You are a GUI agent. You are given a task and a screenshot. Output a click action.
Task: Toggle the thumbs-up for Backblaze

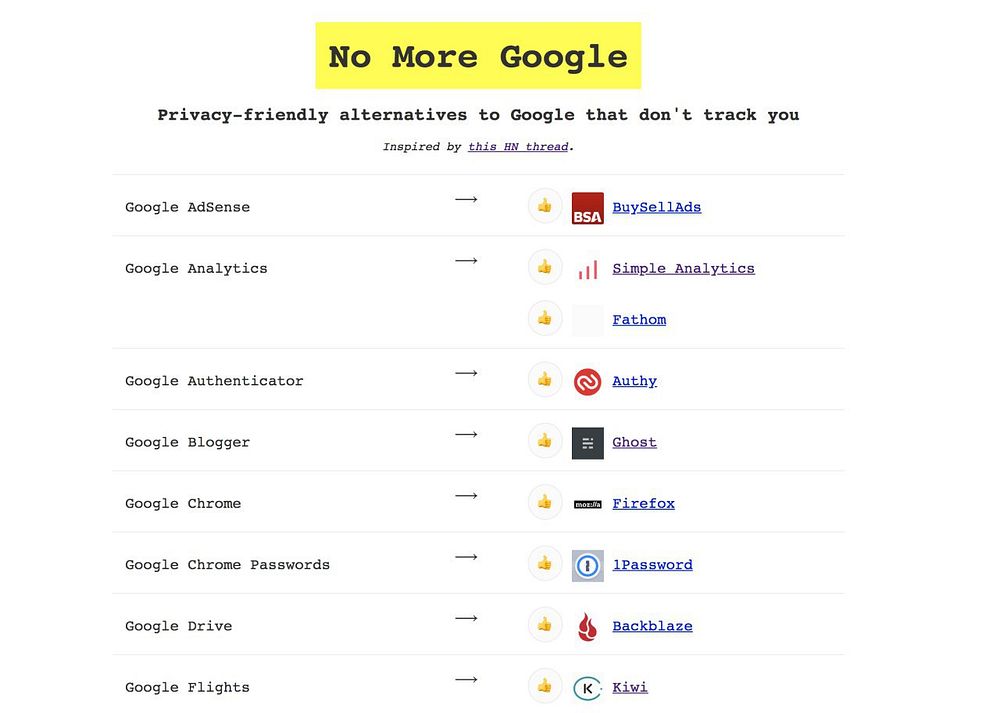click(x=545, y=625)
